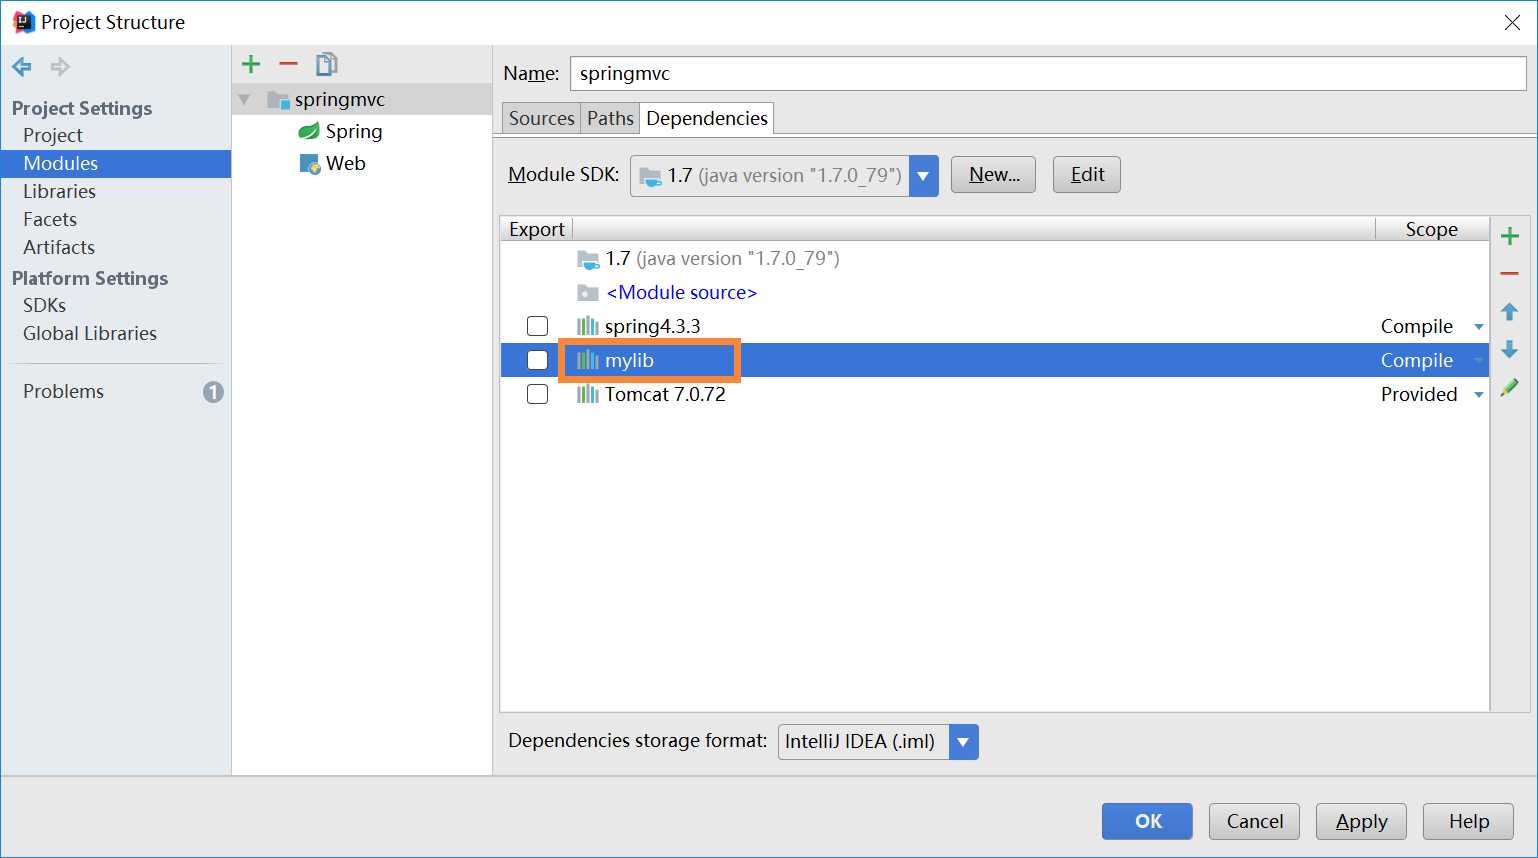The height and width of the screenshot is (858, 1538).
Task: Remove dependency with red minus beside table
Action: 1510,273
